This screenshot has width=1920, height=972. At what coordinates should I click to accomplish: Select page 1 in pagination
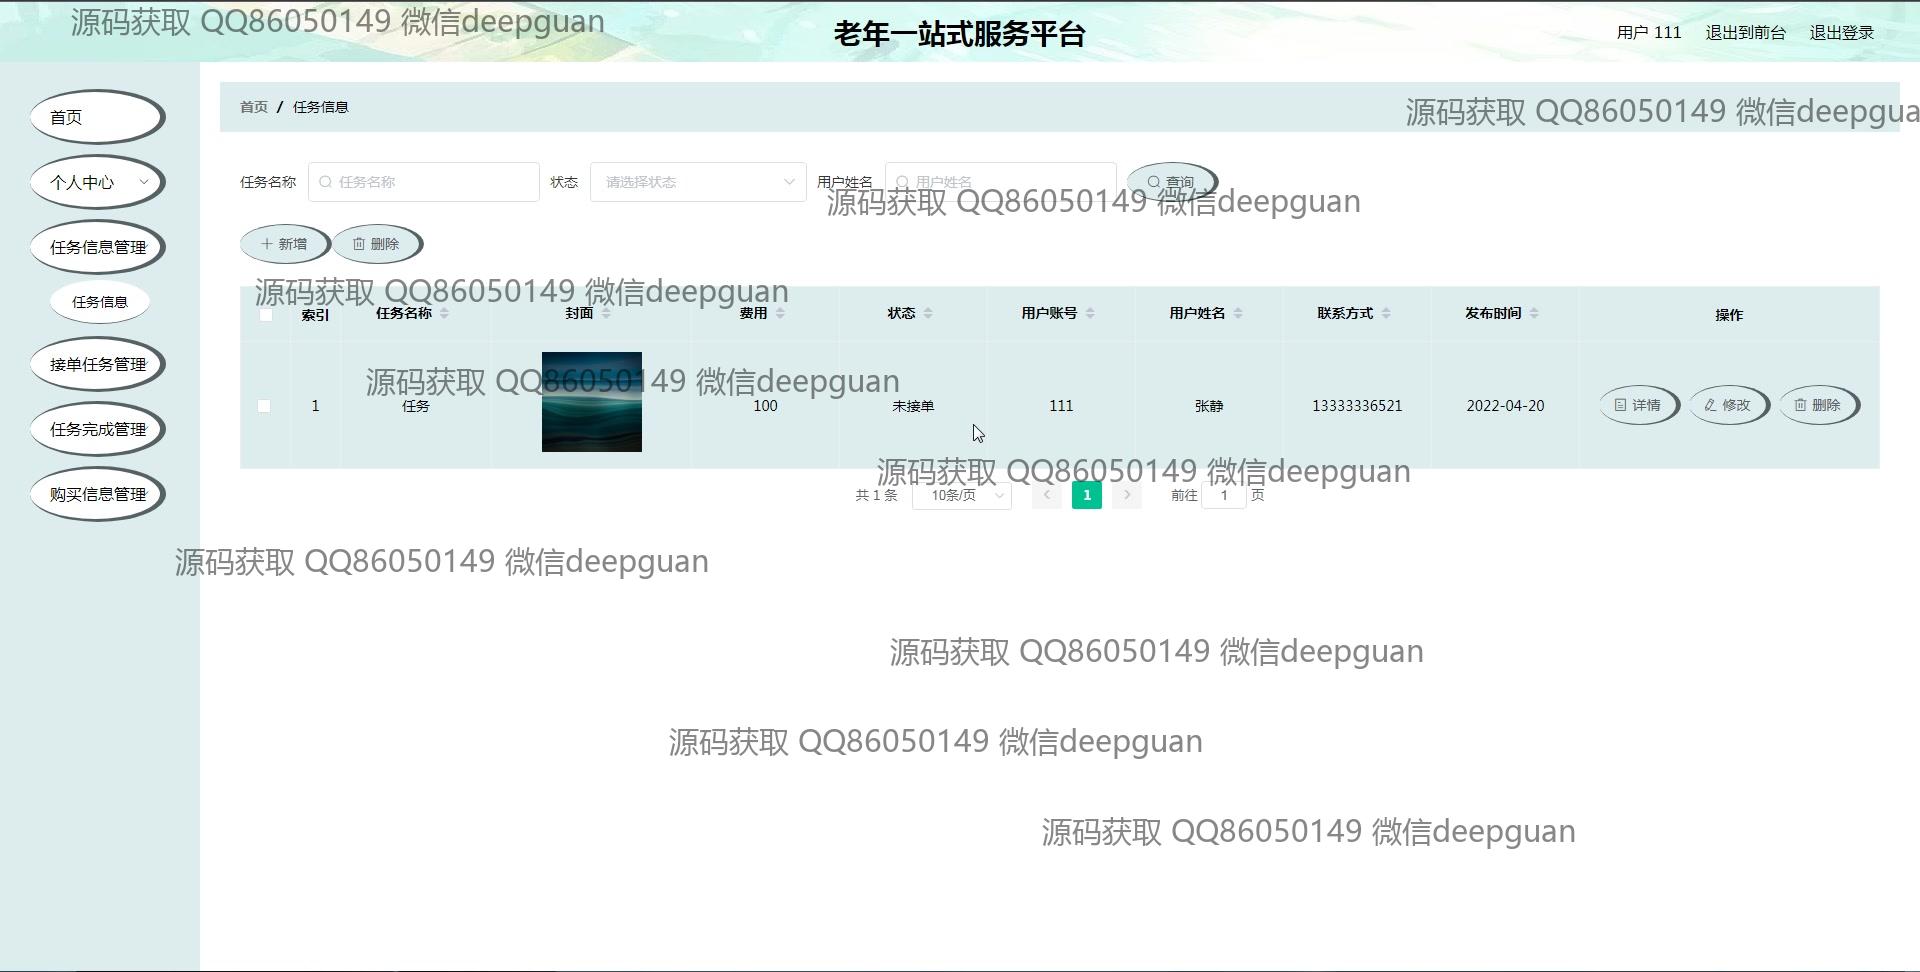click(x=1086, y=495)
